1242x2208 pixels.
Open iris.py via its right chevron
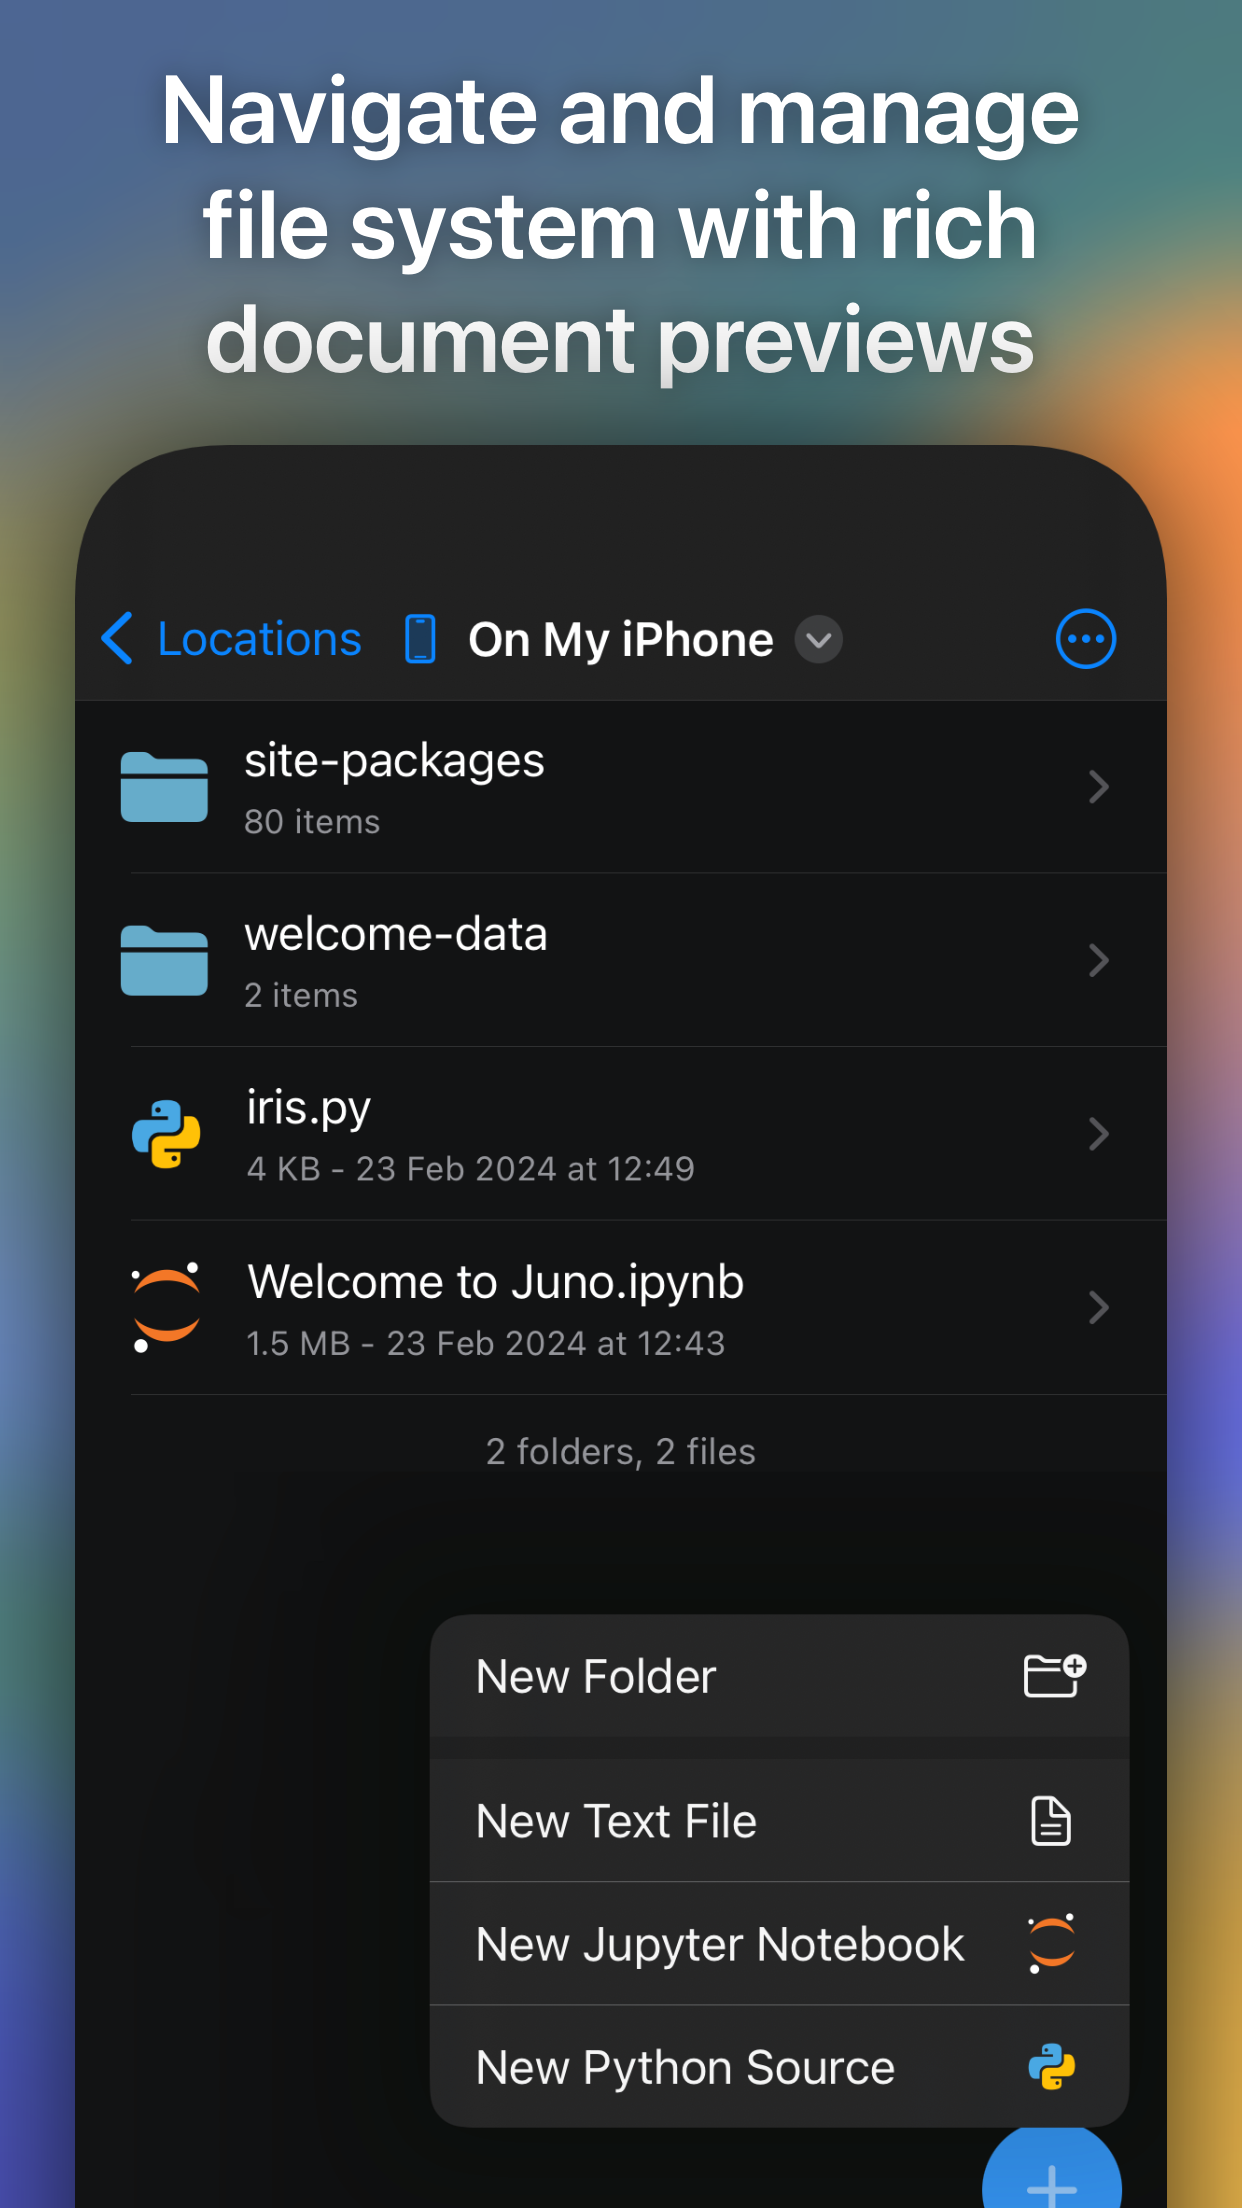(x=1099, y=1134)
